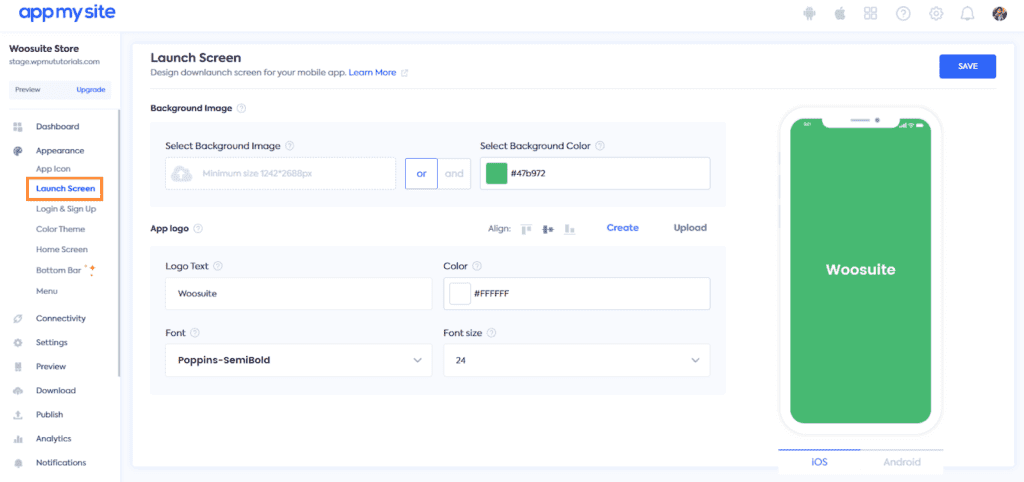Image resolution: width=1024 pixels, height=482 pixels.
Task: Click the Connectivity sidebar icon
Action: (x=18, y=319)
